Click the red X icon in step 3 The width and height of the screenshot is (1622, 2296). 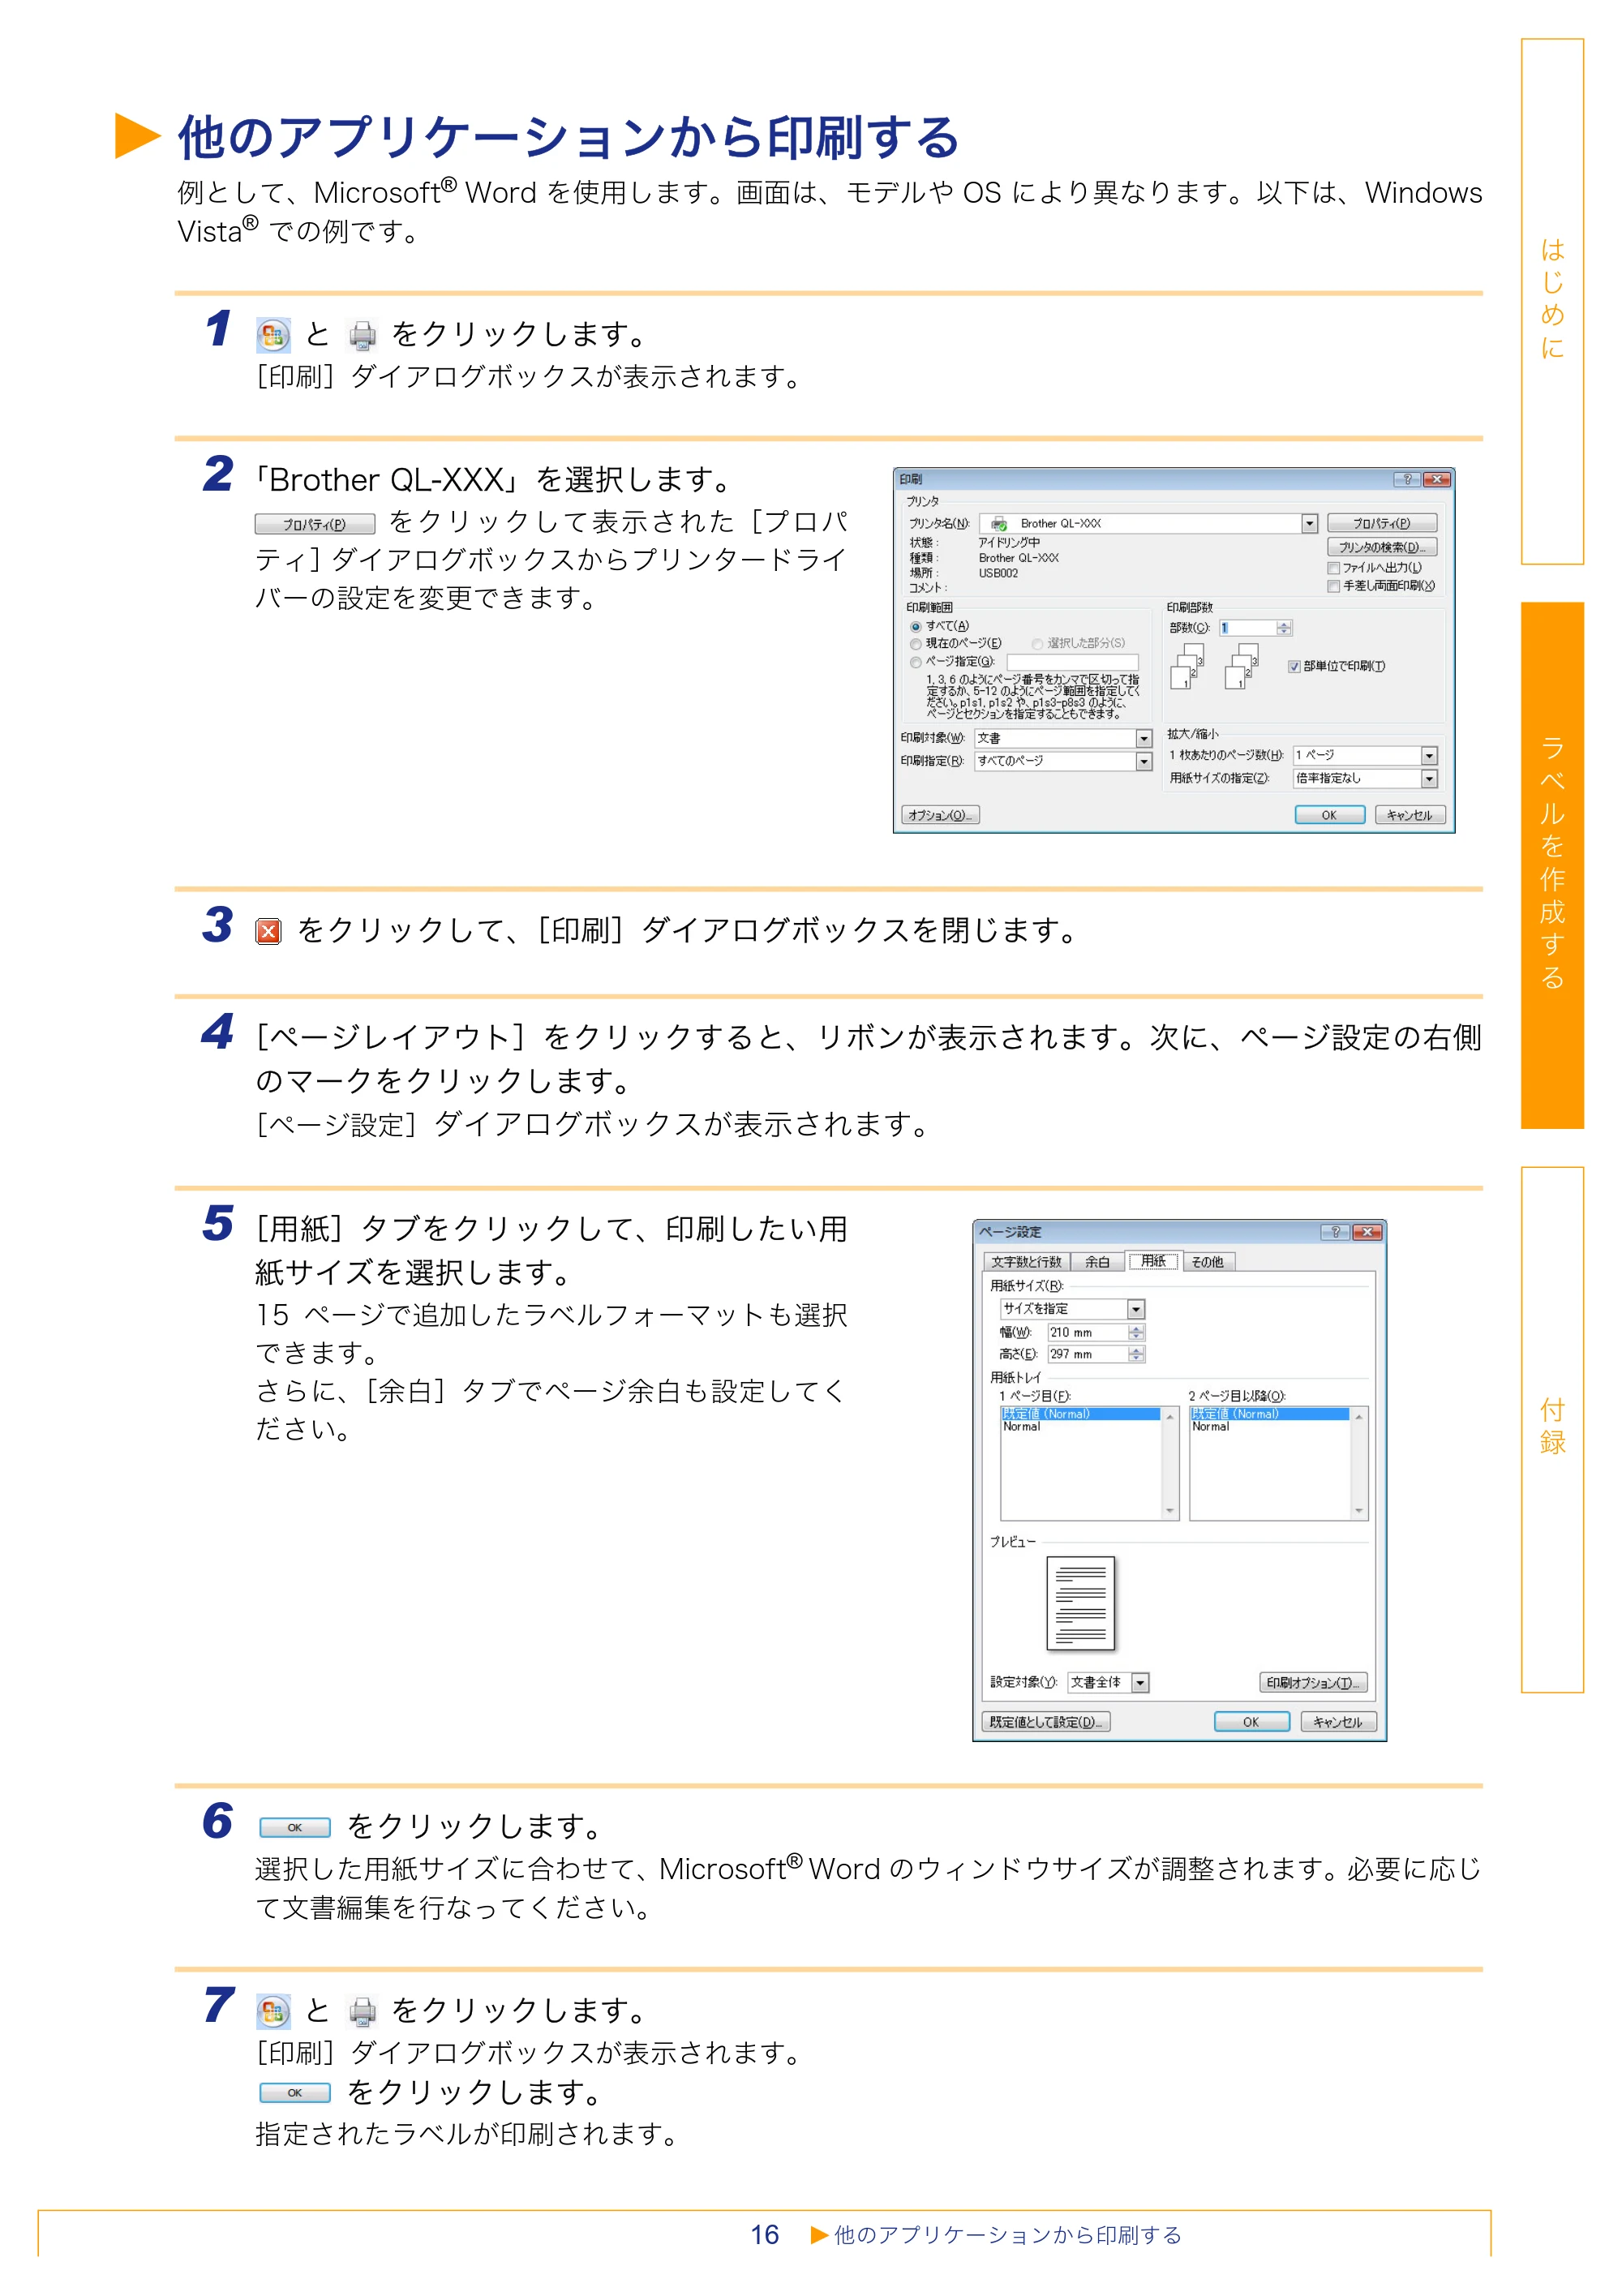click(x=268, y=931)
